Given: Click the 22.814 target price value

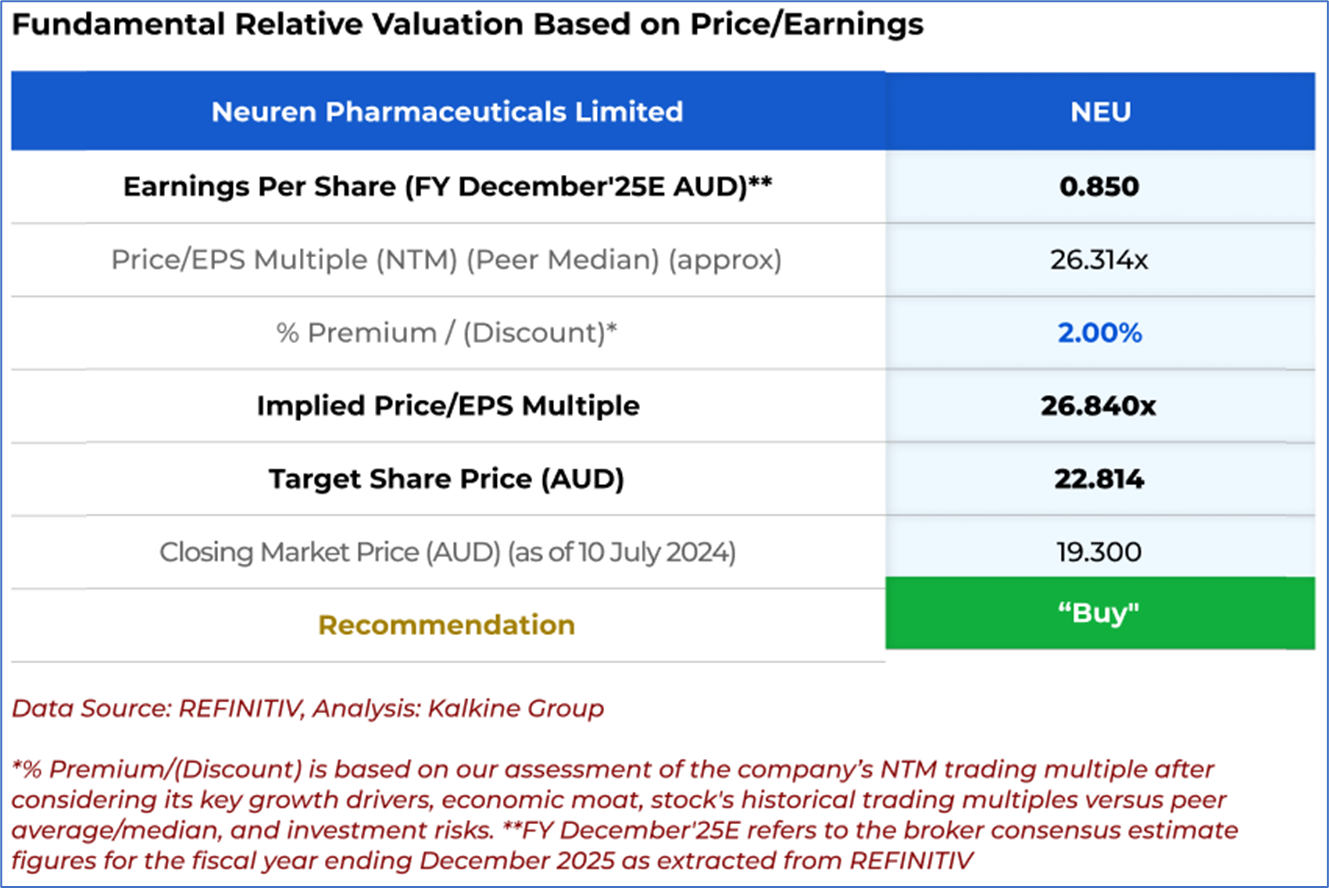Looking at the screenshot, I should pyautogui.click(x=1100, y=479).
